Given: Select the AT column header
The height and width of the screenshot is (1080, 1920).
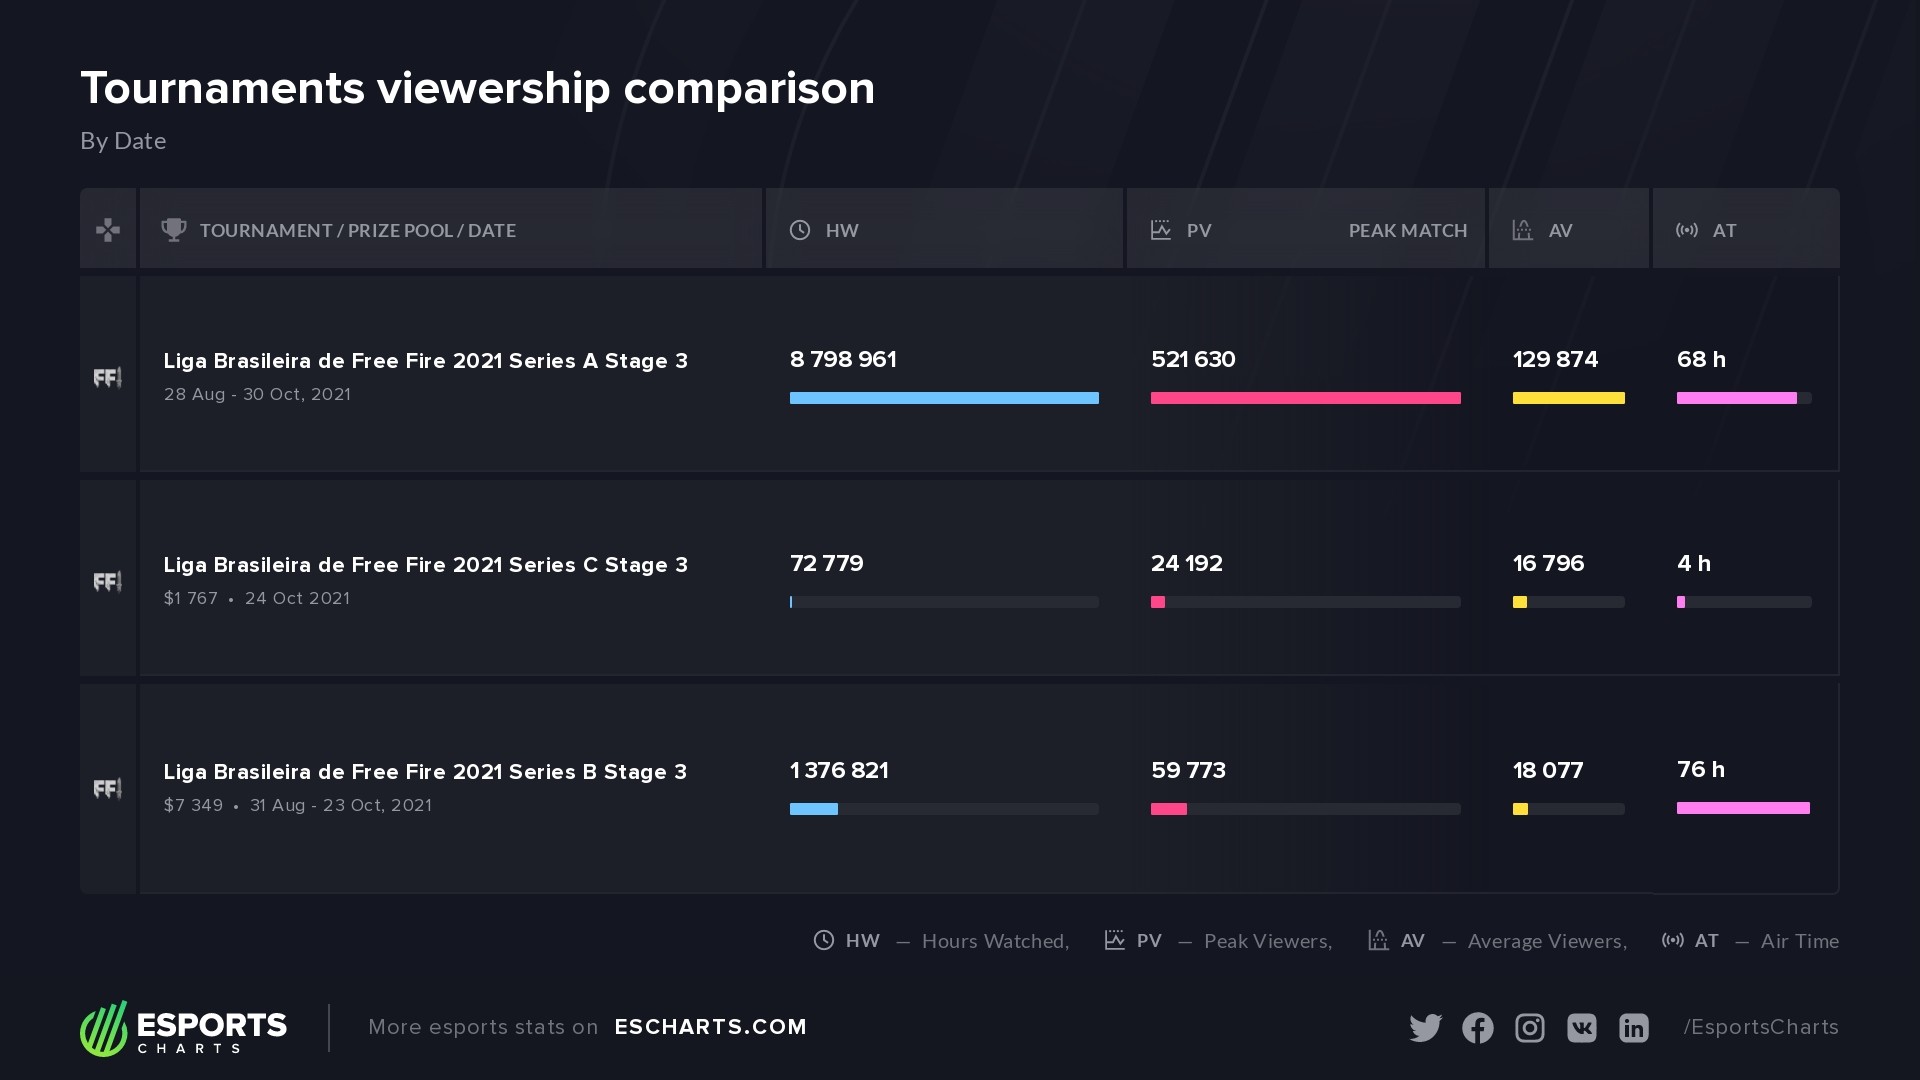Looking at the screenshot, I should click(x=1723, y=230).
